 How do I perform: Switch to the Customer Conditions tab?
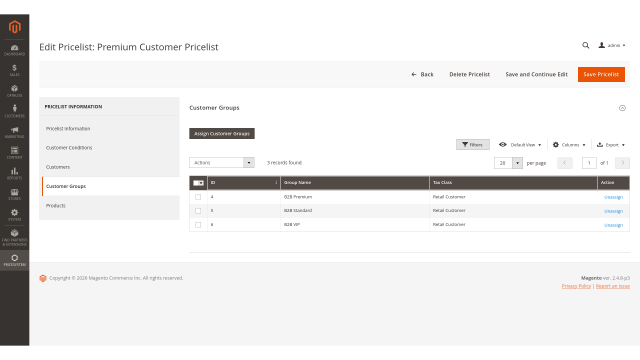pyautogui.click(x=110, y=148)
